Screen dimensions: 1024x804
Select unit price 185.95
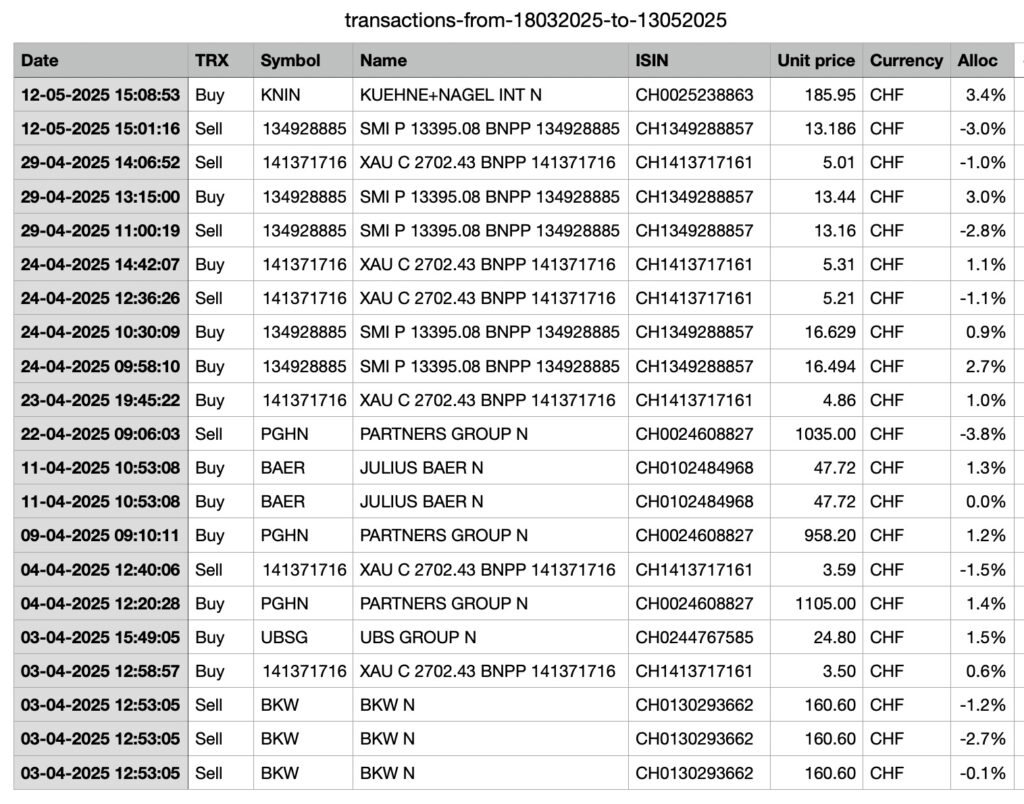(816, 95)
